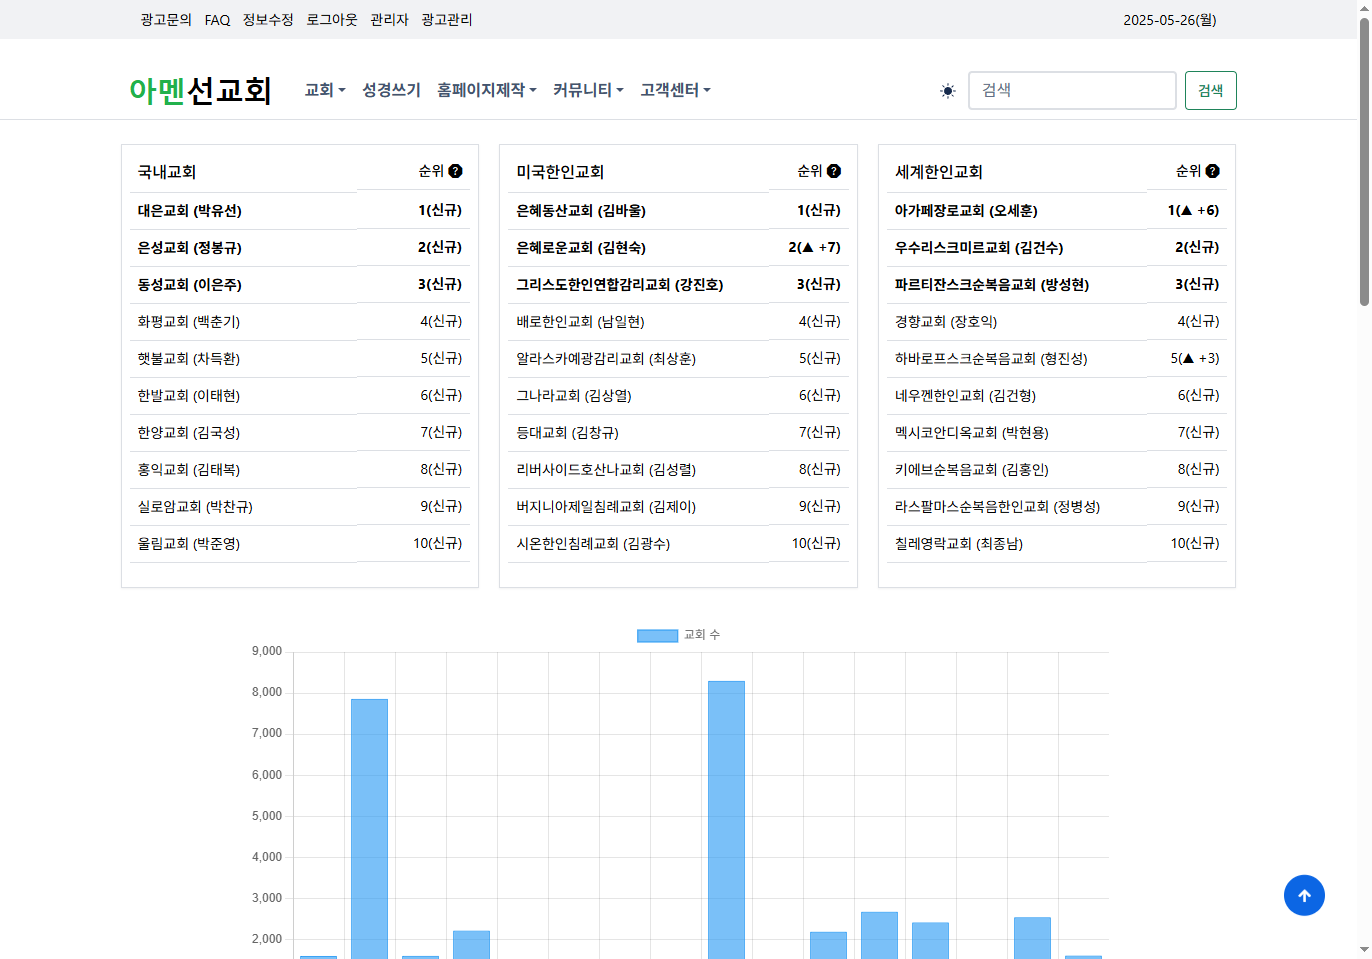The image size is (1372, 959).
Task: Click the 아멘선교회 site logo
Action: [x=200, y=91]
